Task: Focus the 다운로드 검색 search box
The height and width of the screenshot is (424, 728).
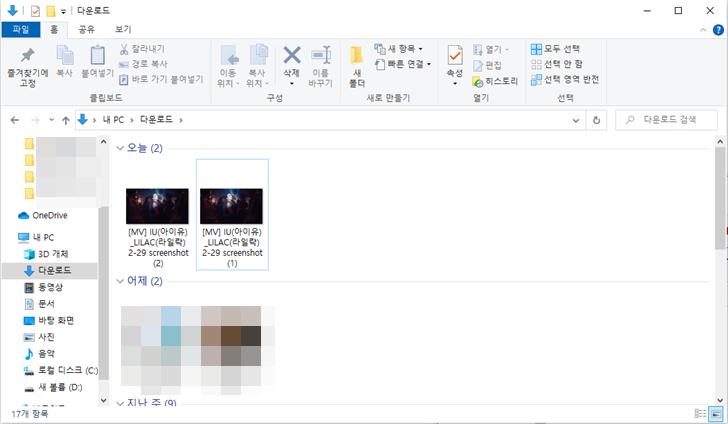Action: pos(666,120)
